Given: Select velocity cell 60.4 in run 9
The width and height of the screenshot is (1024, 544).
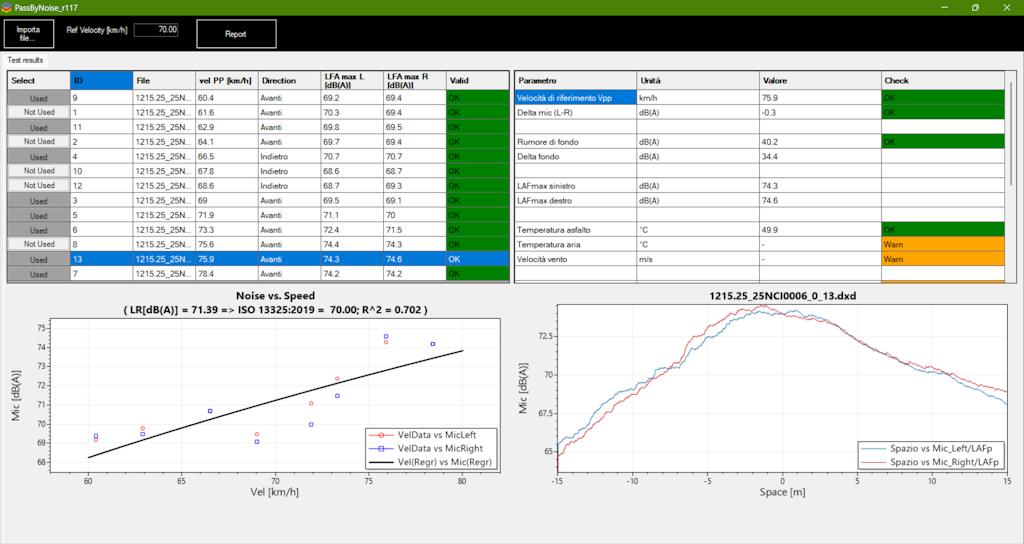Looking at the screenshot, I should (227, 98).
